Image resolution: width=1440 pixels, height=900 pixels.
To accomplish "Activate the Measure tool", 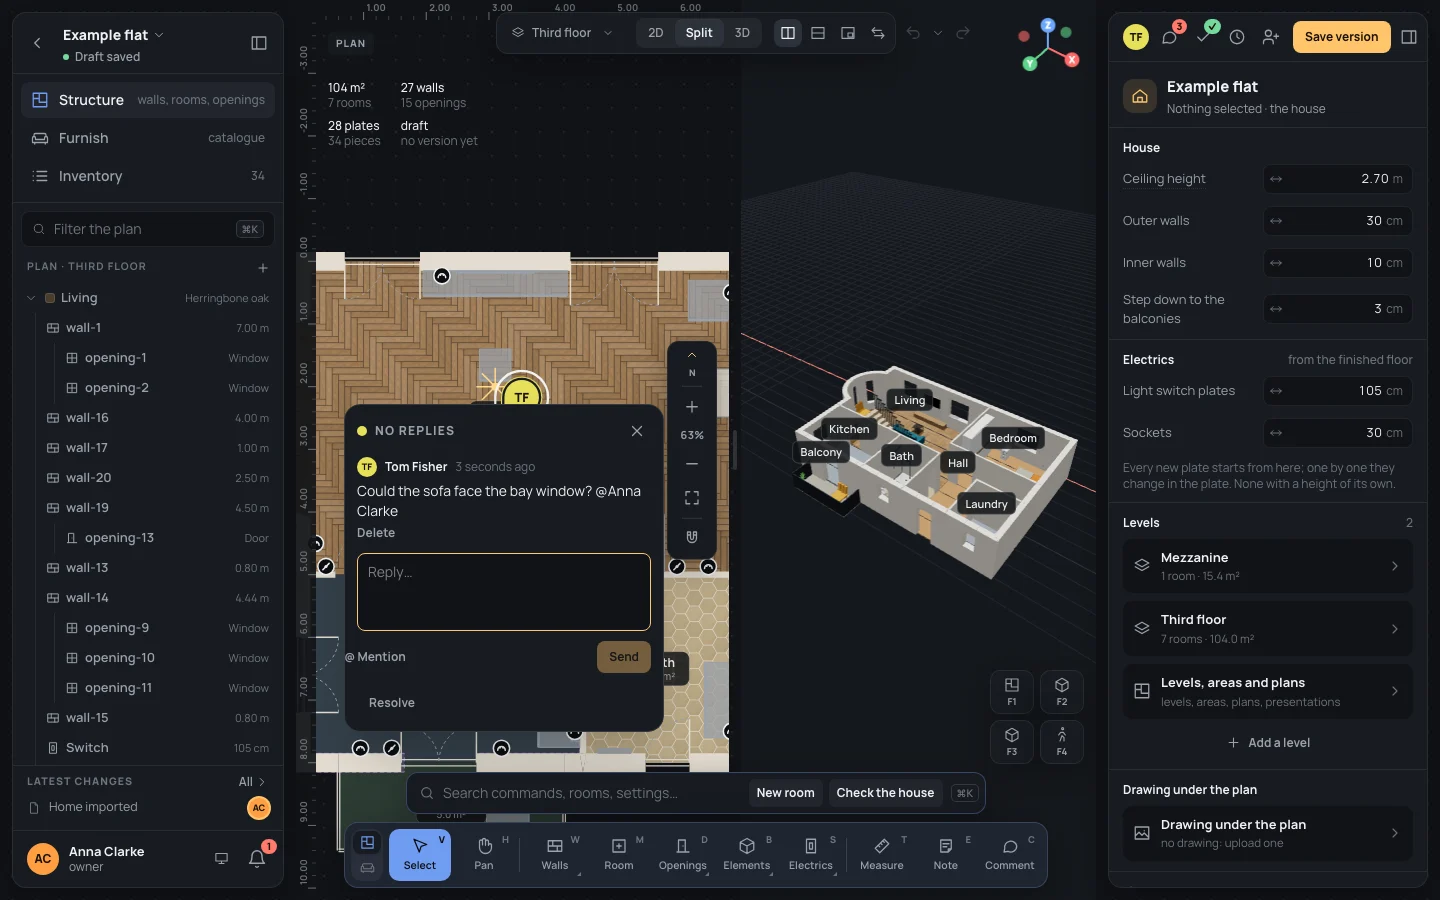I will [882, 855].
